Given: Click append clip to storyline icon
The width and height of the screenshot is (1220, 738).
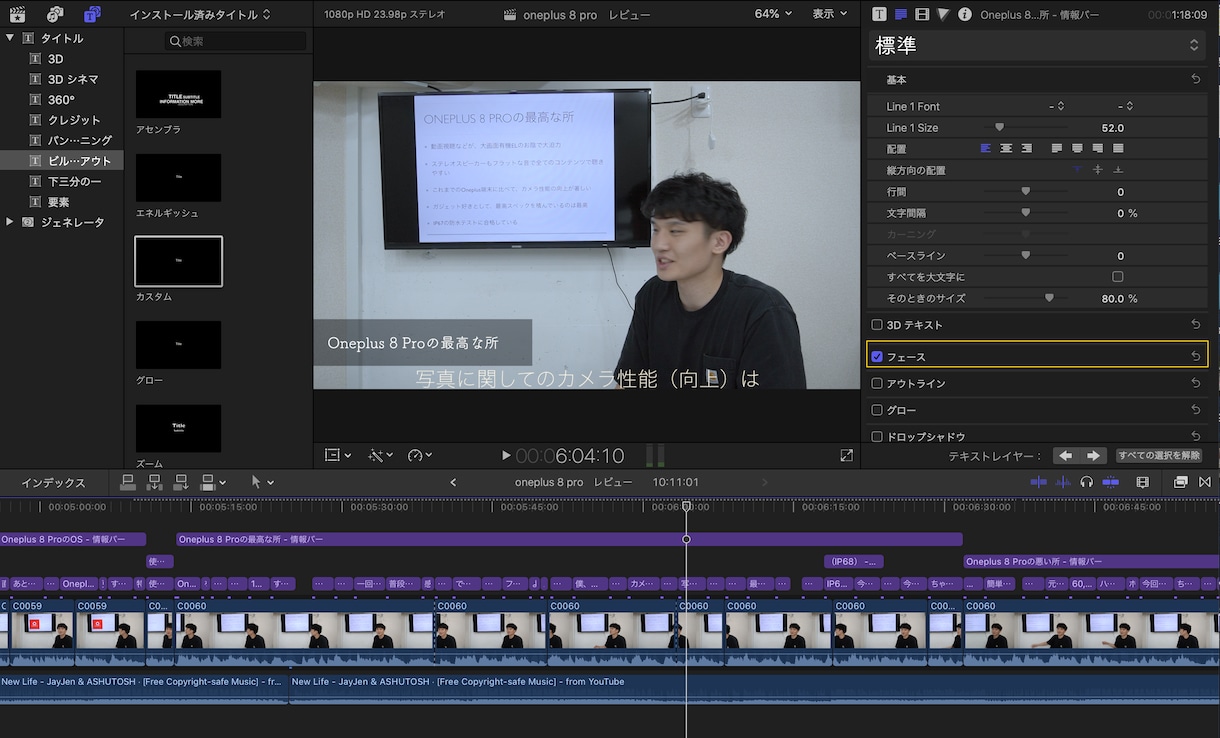Looking at the screenshot, I should (181, 482).
